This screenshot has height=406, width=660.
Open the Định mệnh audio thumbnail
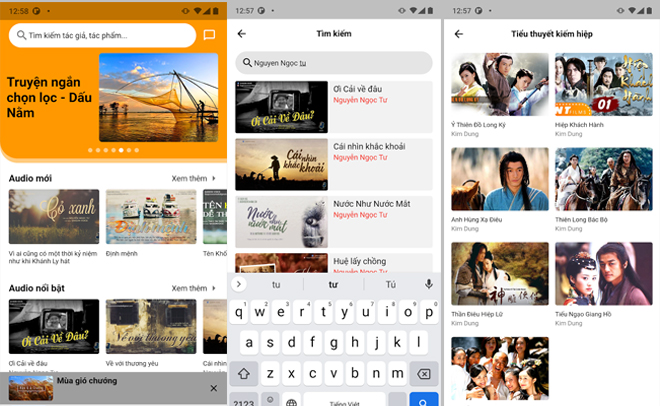click(151, 217)
